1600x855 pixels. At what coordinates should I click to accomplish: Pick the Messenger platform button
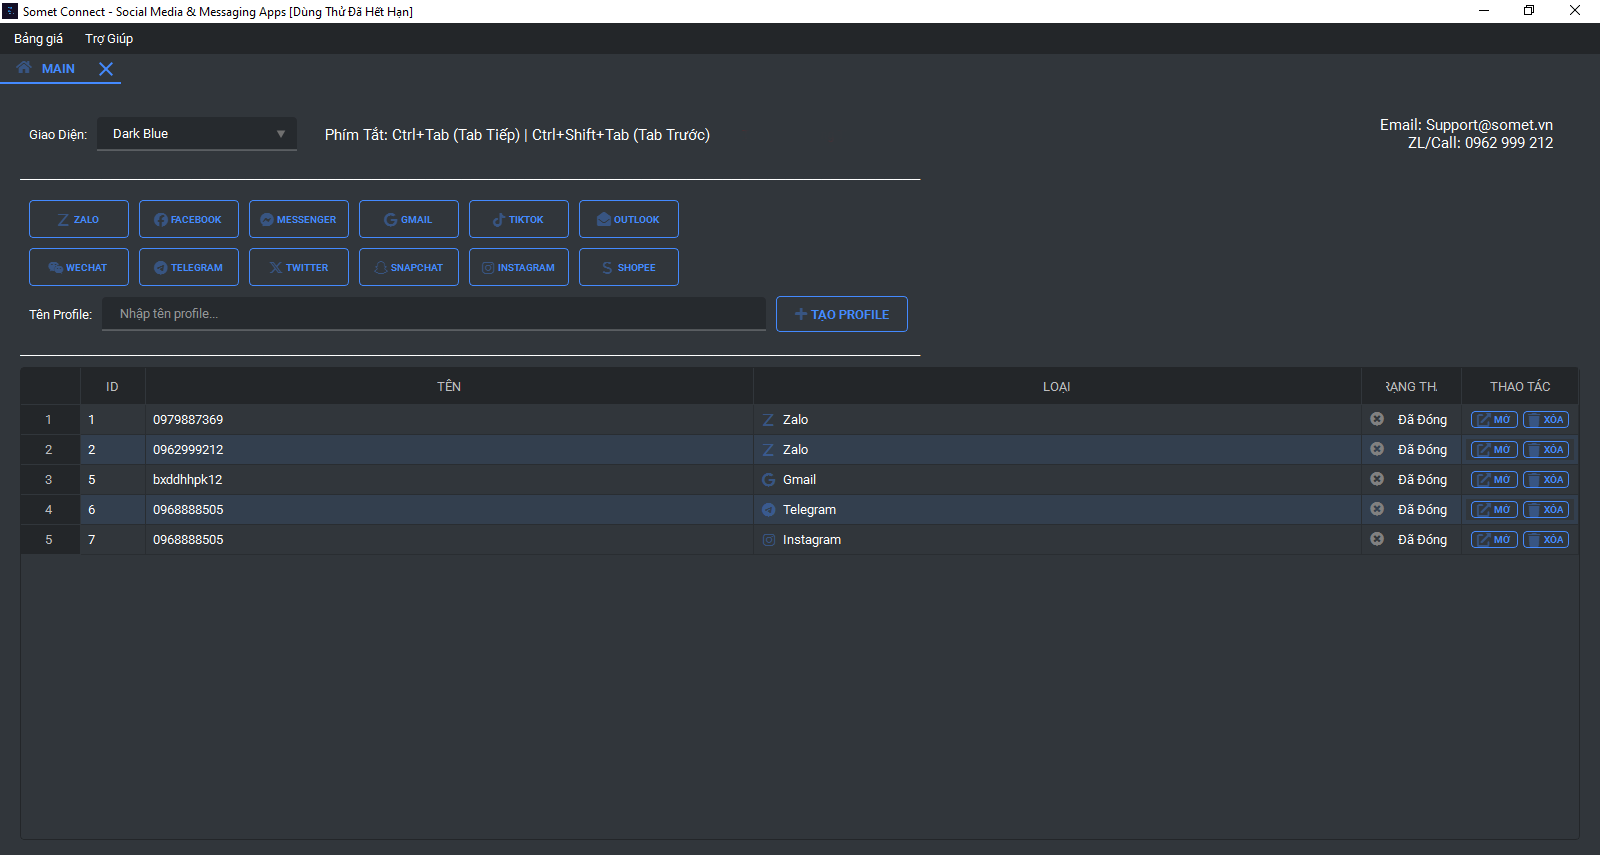coord(299,219)
